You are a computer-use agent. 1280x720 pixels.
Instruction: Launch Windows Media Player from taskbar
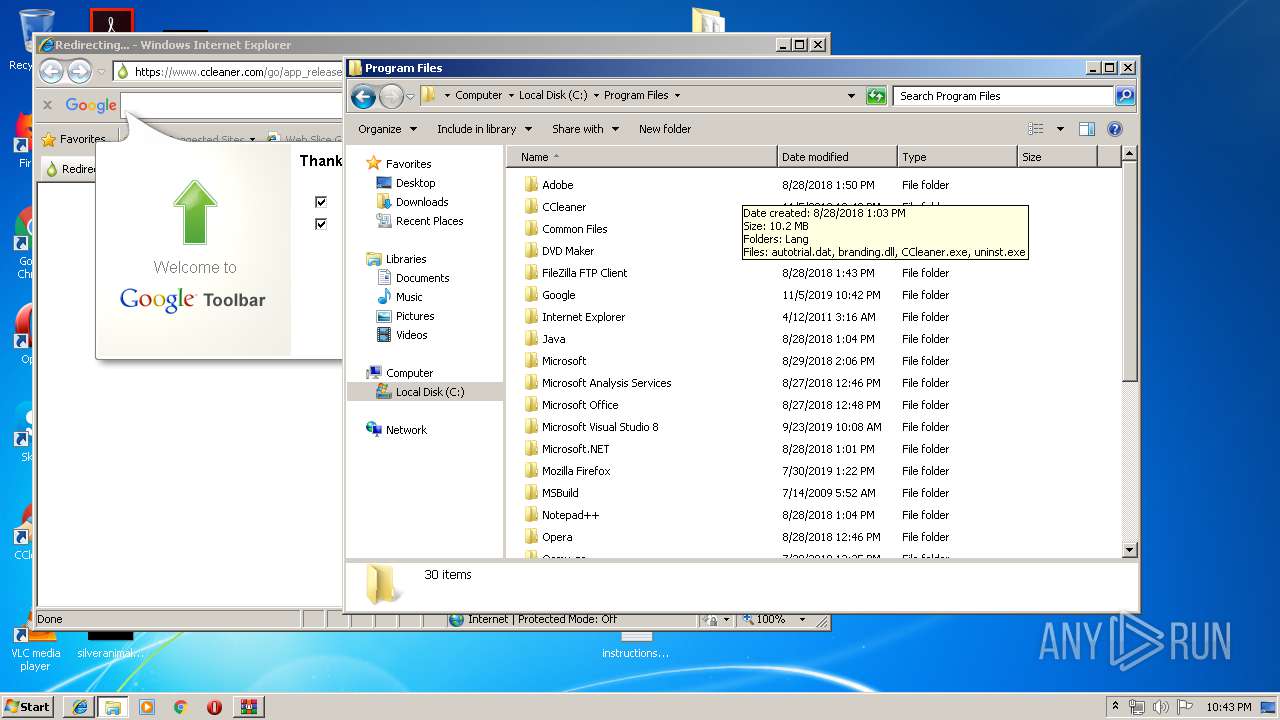pos(147,707)
